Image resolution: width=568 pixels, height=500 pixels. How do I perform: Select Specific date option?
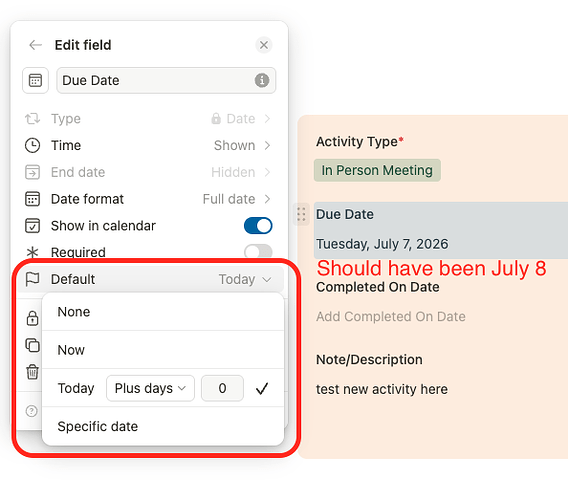[163, 426]
